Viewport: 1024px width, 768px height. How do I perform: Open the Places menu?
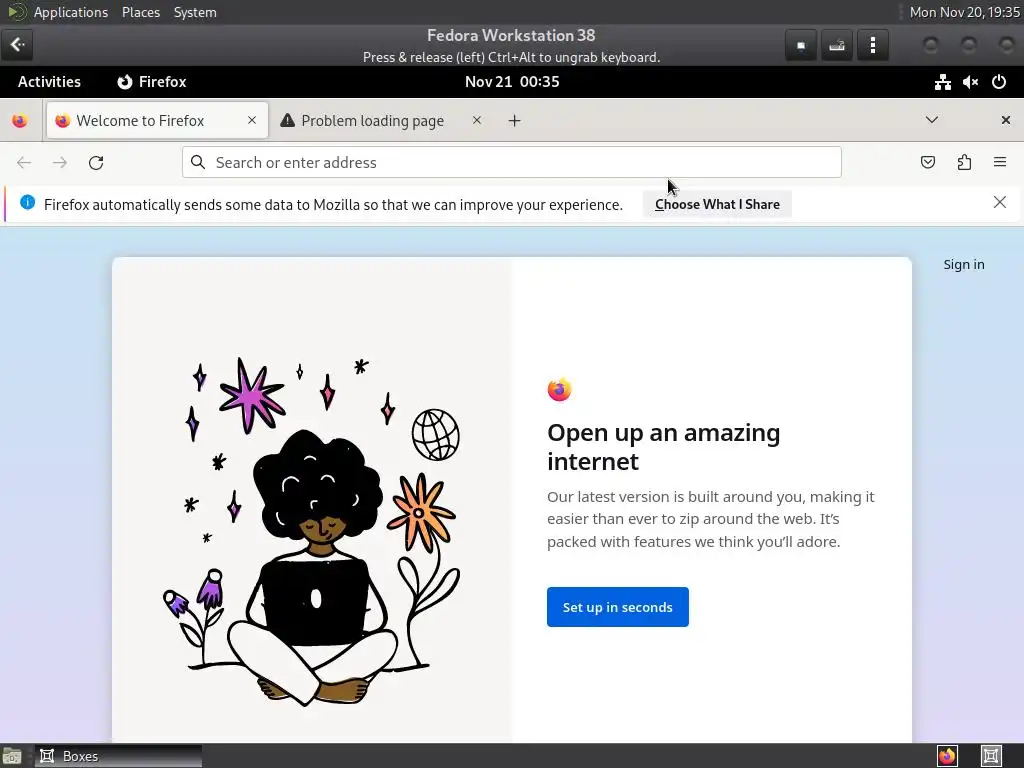[141, 12]
